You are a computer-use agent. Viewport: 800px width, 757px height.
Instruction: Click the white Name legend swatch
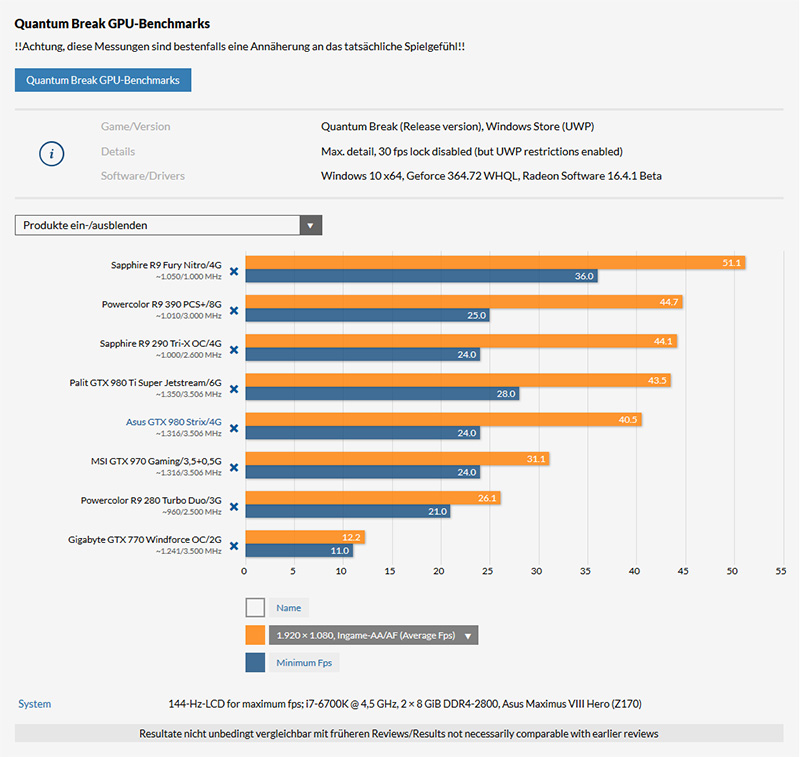click(x=255, y=608)
